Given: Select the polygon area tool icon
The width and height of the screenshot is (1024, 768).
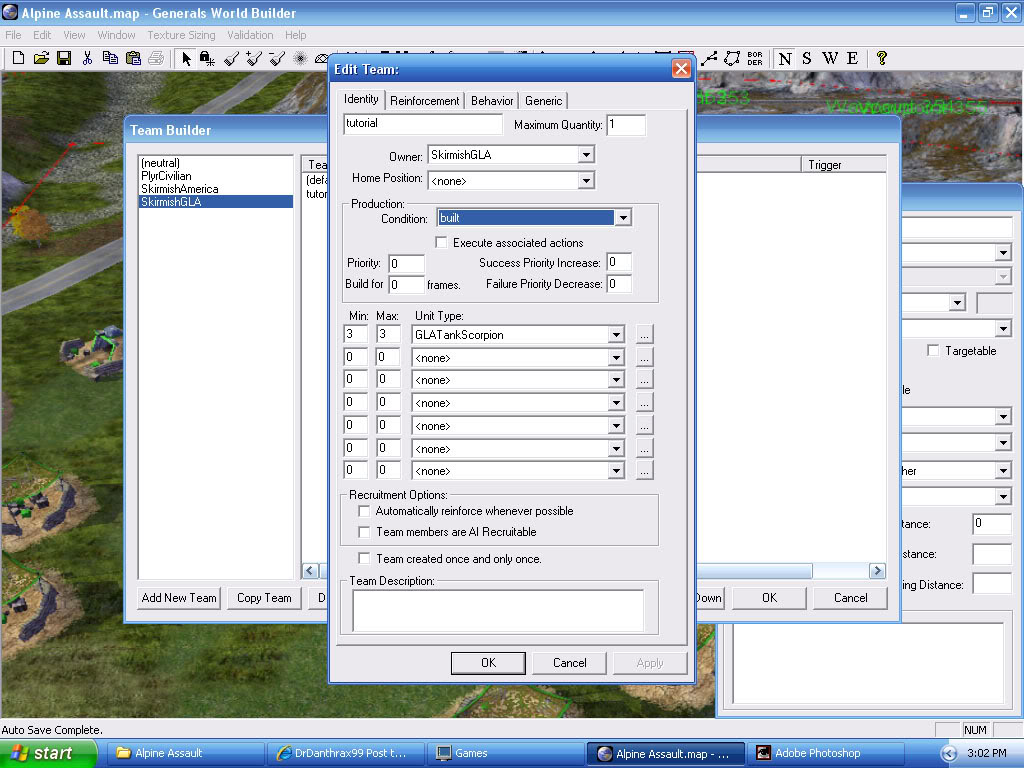Looking at the screenshot, I should 732,59.
